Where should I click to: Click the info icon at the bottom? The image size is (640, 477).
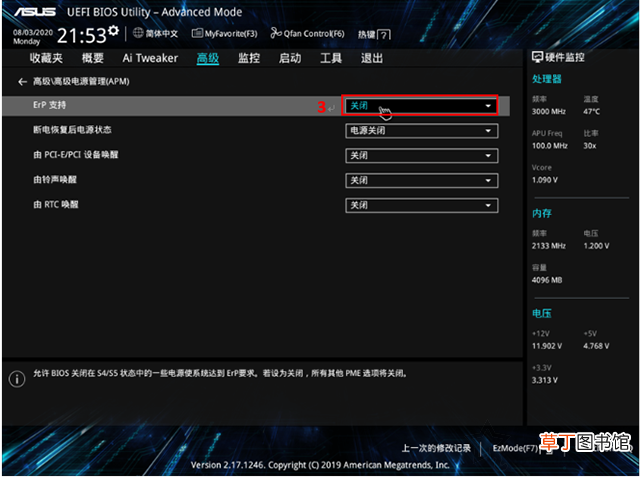17,379
